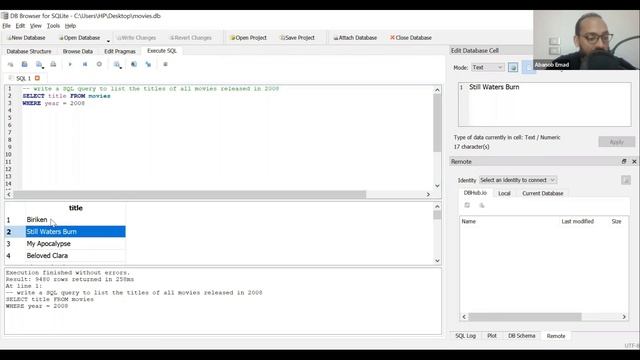Switch to the DBHub.io tab
Screen dimensions: 640x360
[x=475, y=193]
